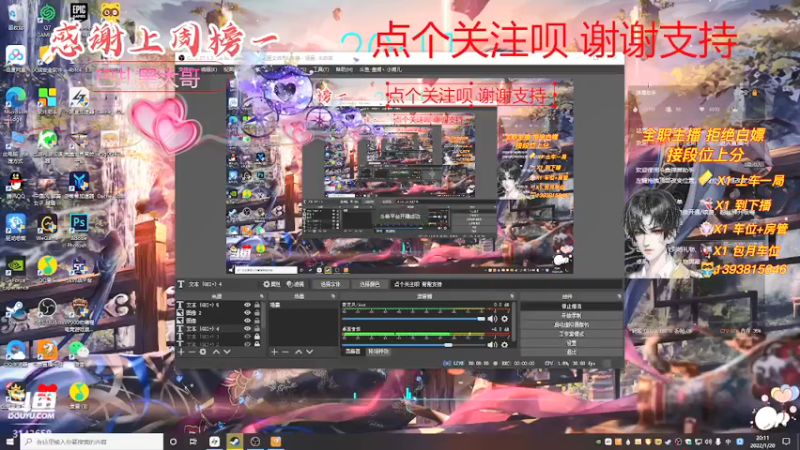Add a new scene with plus icon

click(x=274, y=352)
